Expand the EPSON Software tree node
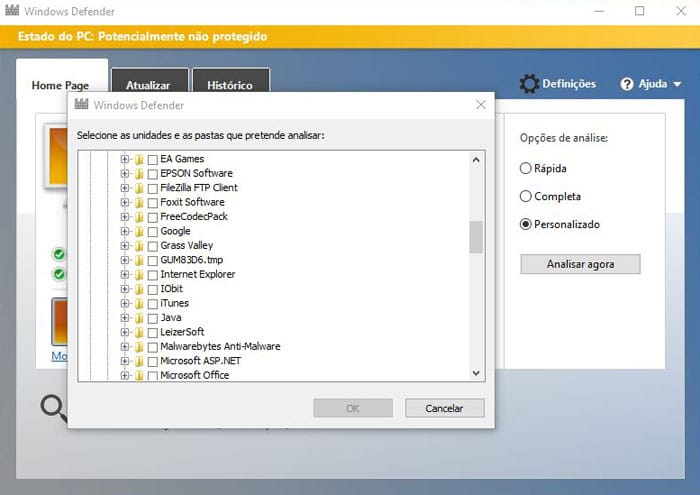The width and height of the screenshot is (700, 495). pyautogui.click(x=125, y=173)
